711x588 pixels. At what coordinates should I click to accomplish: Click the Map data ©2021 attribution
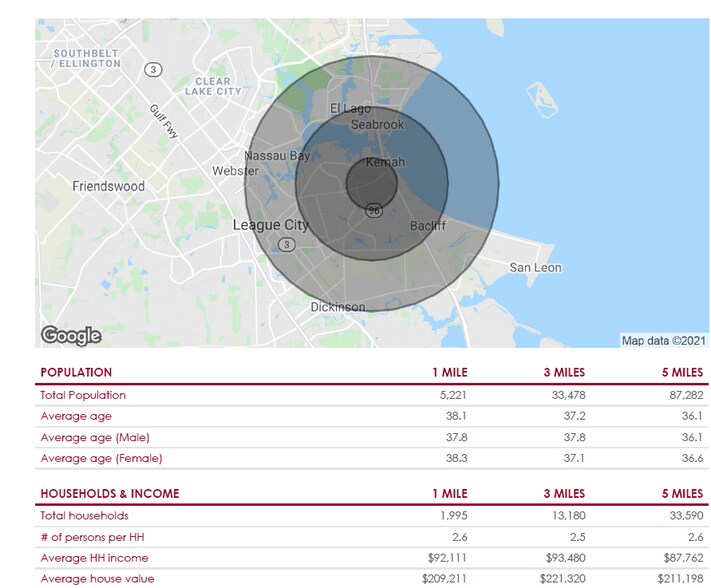click(663, 340)
